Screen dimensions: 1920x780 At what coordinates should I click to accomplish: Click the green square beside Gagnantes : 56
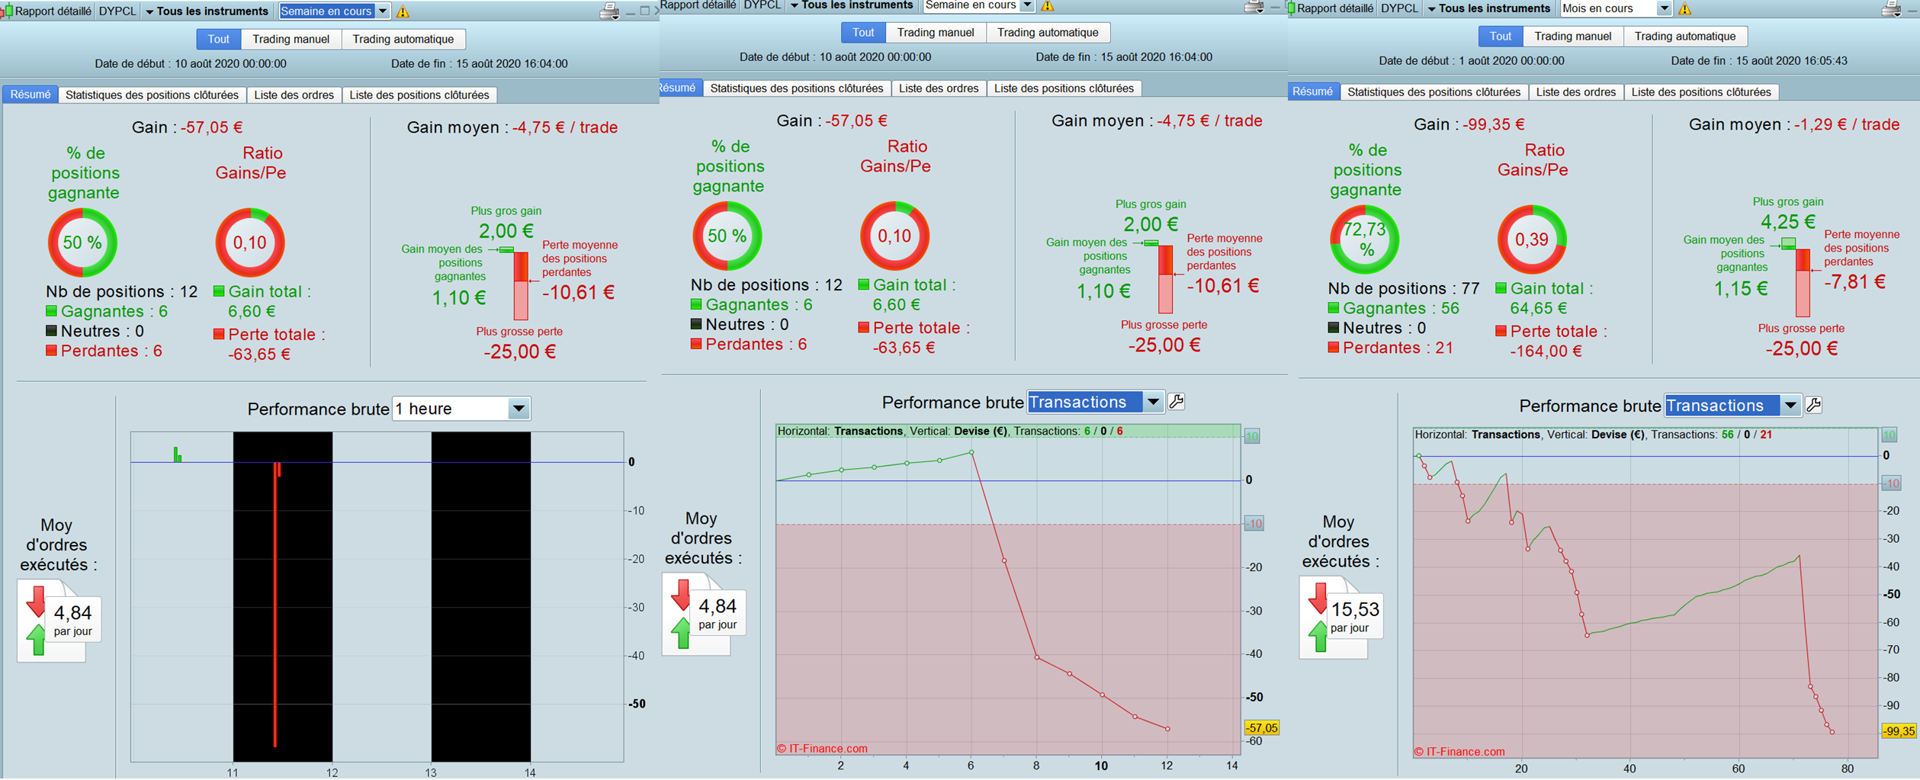[x=1334, y=308]
